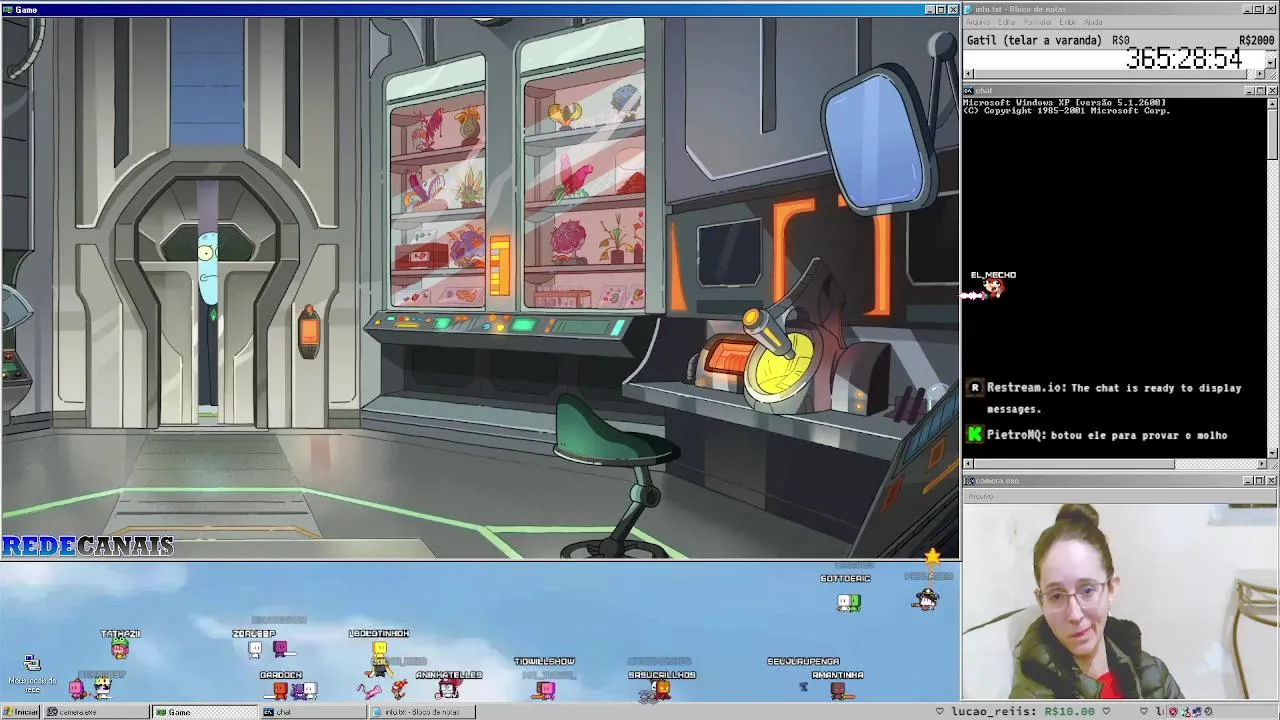Click the chat console title bar icon
Viewport: 1280px width, 720px height.
[969, 91]
